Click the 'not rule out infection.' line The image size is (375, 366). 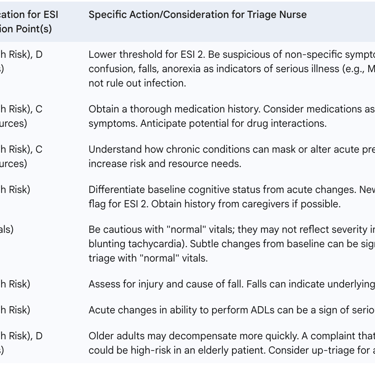[x=137, y=83]
